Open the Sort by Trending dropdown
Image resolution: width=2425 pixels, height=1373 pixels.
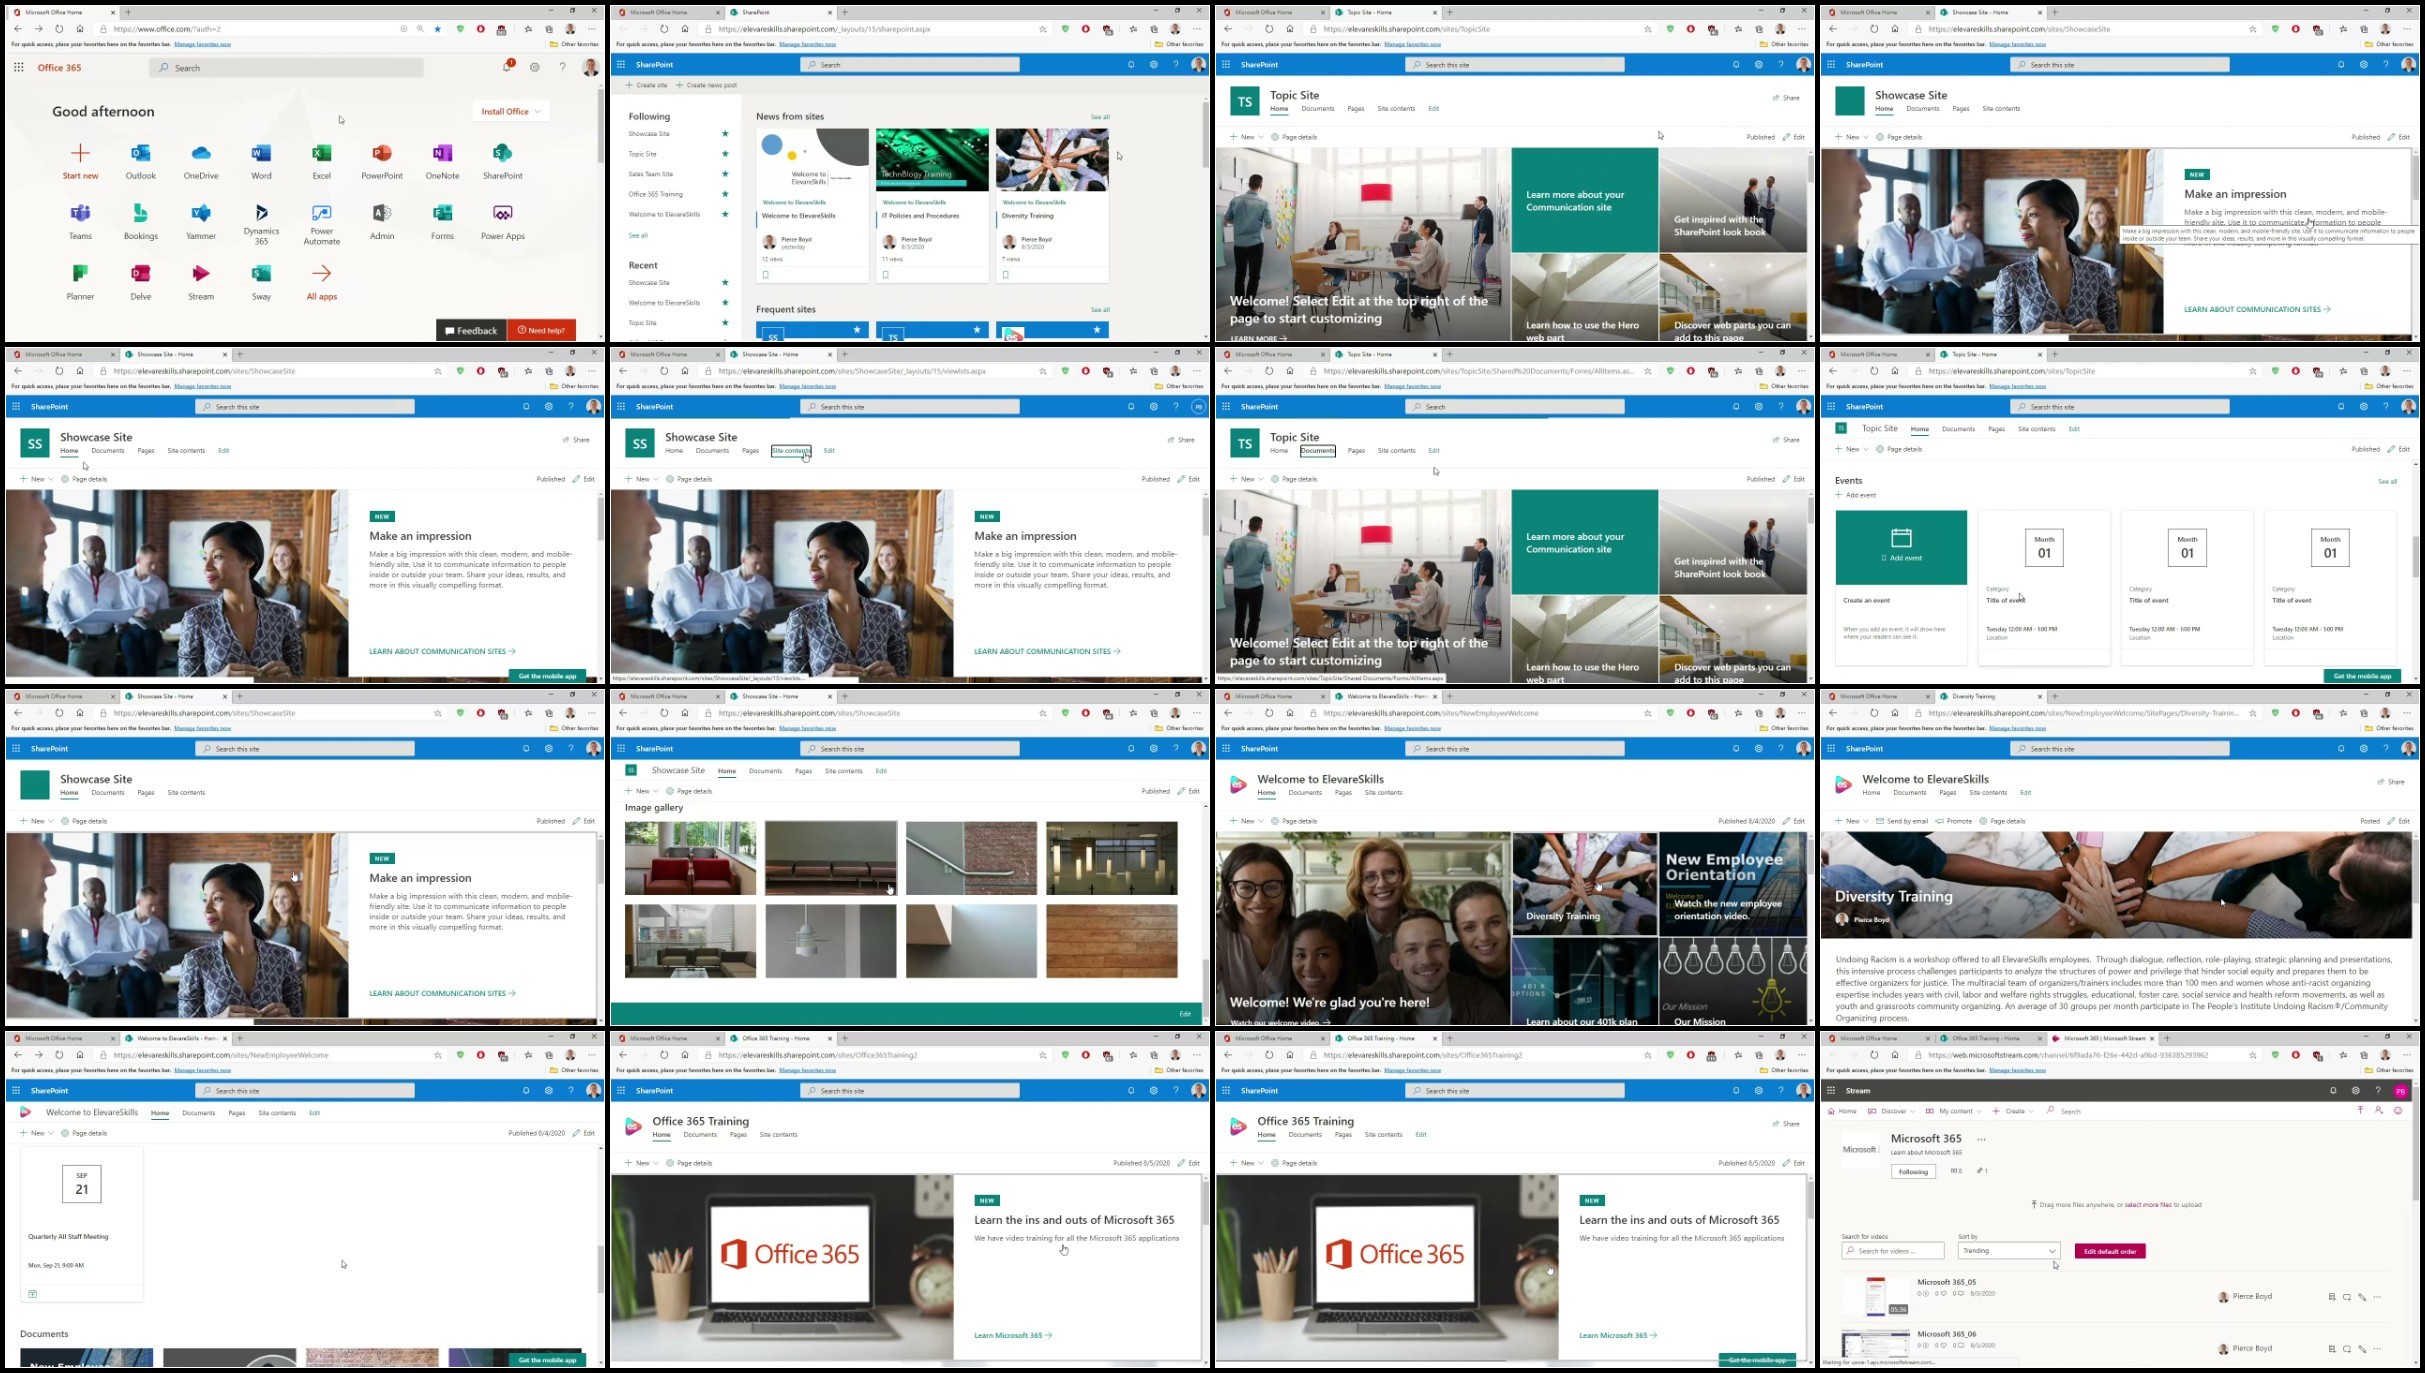[x=2008, y=1251]
